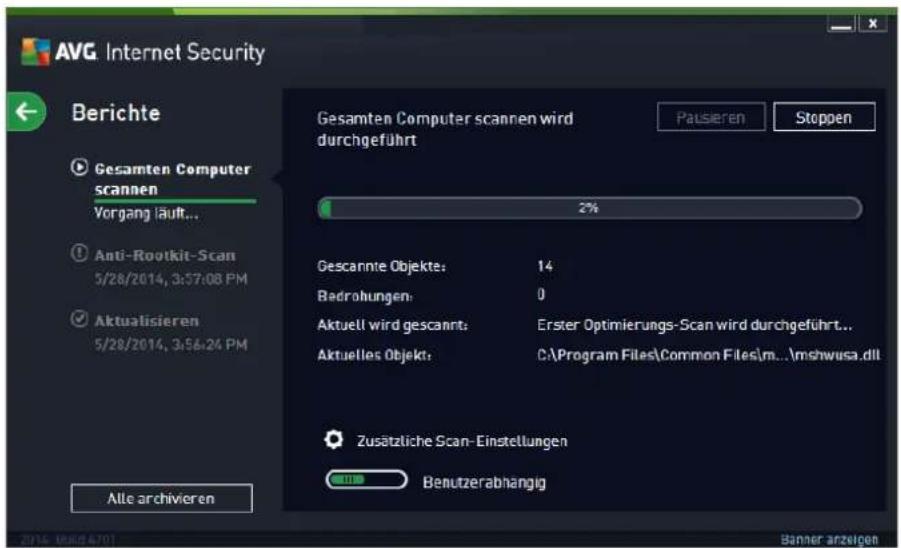Click Gescannte Objekte value 14

click(545, 266)
